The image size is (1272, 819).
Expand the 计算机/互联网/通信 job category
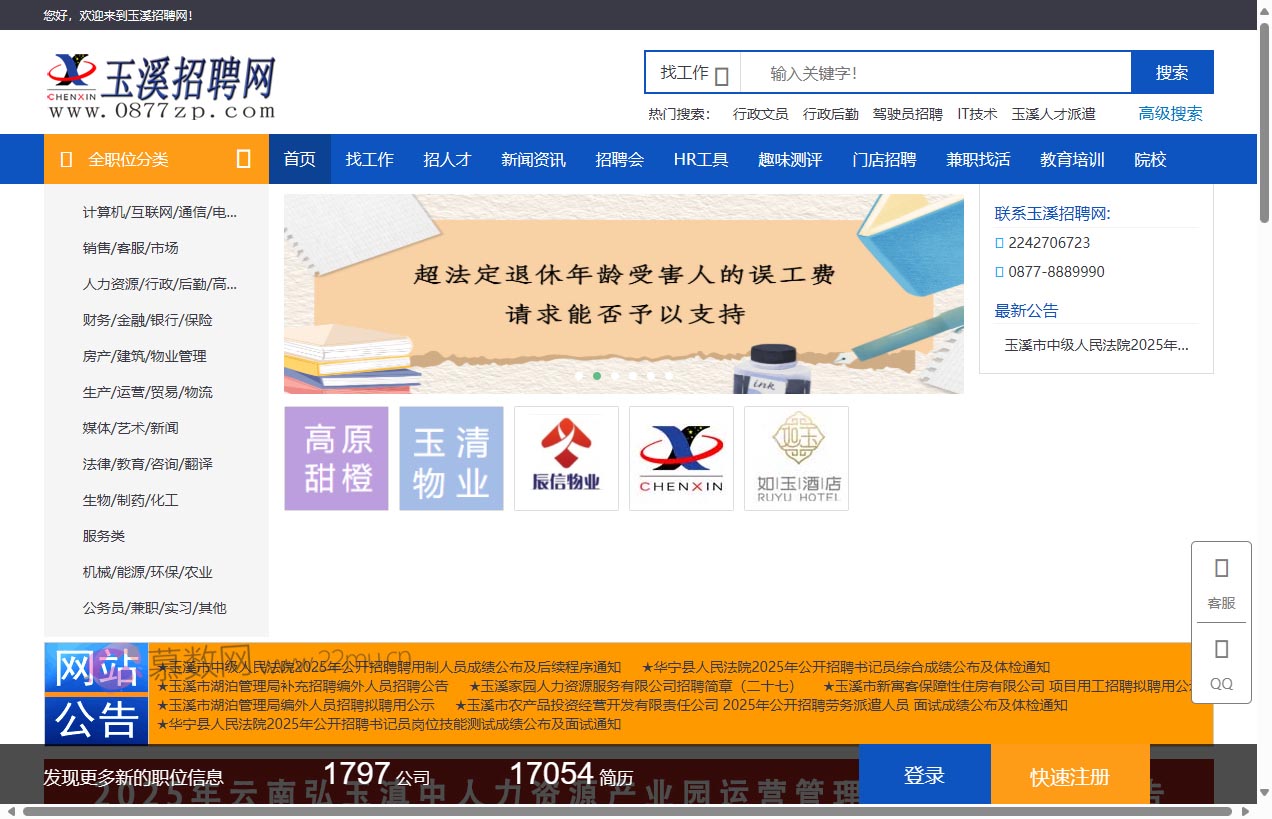pos(159,211)
